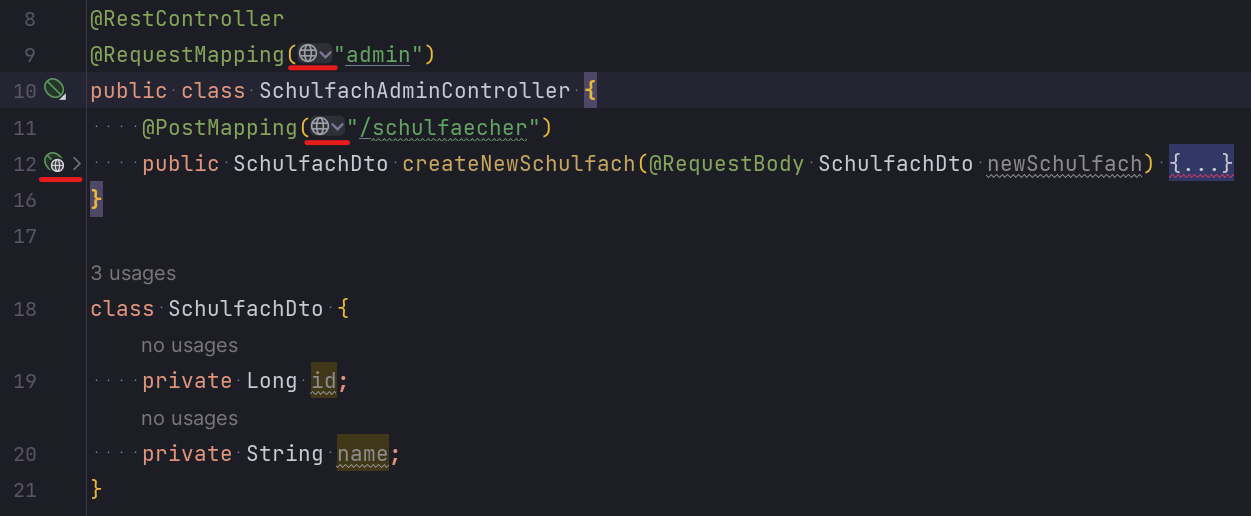The image size is (1251, 516).
Task: Click the Spring bean gutter icon on line 10
Action: (54, 90)
